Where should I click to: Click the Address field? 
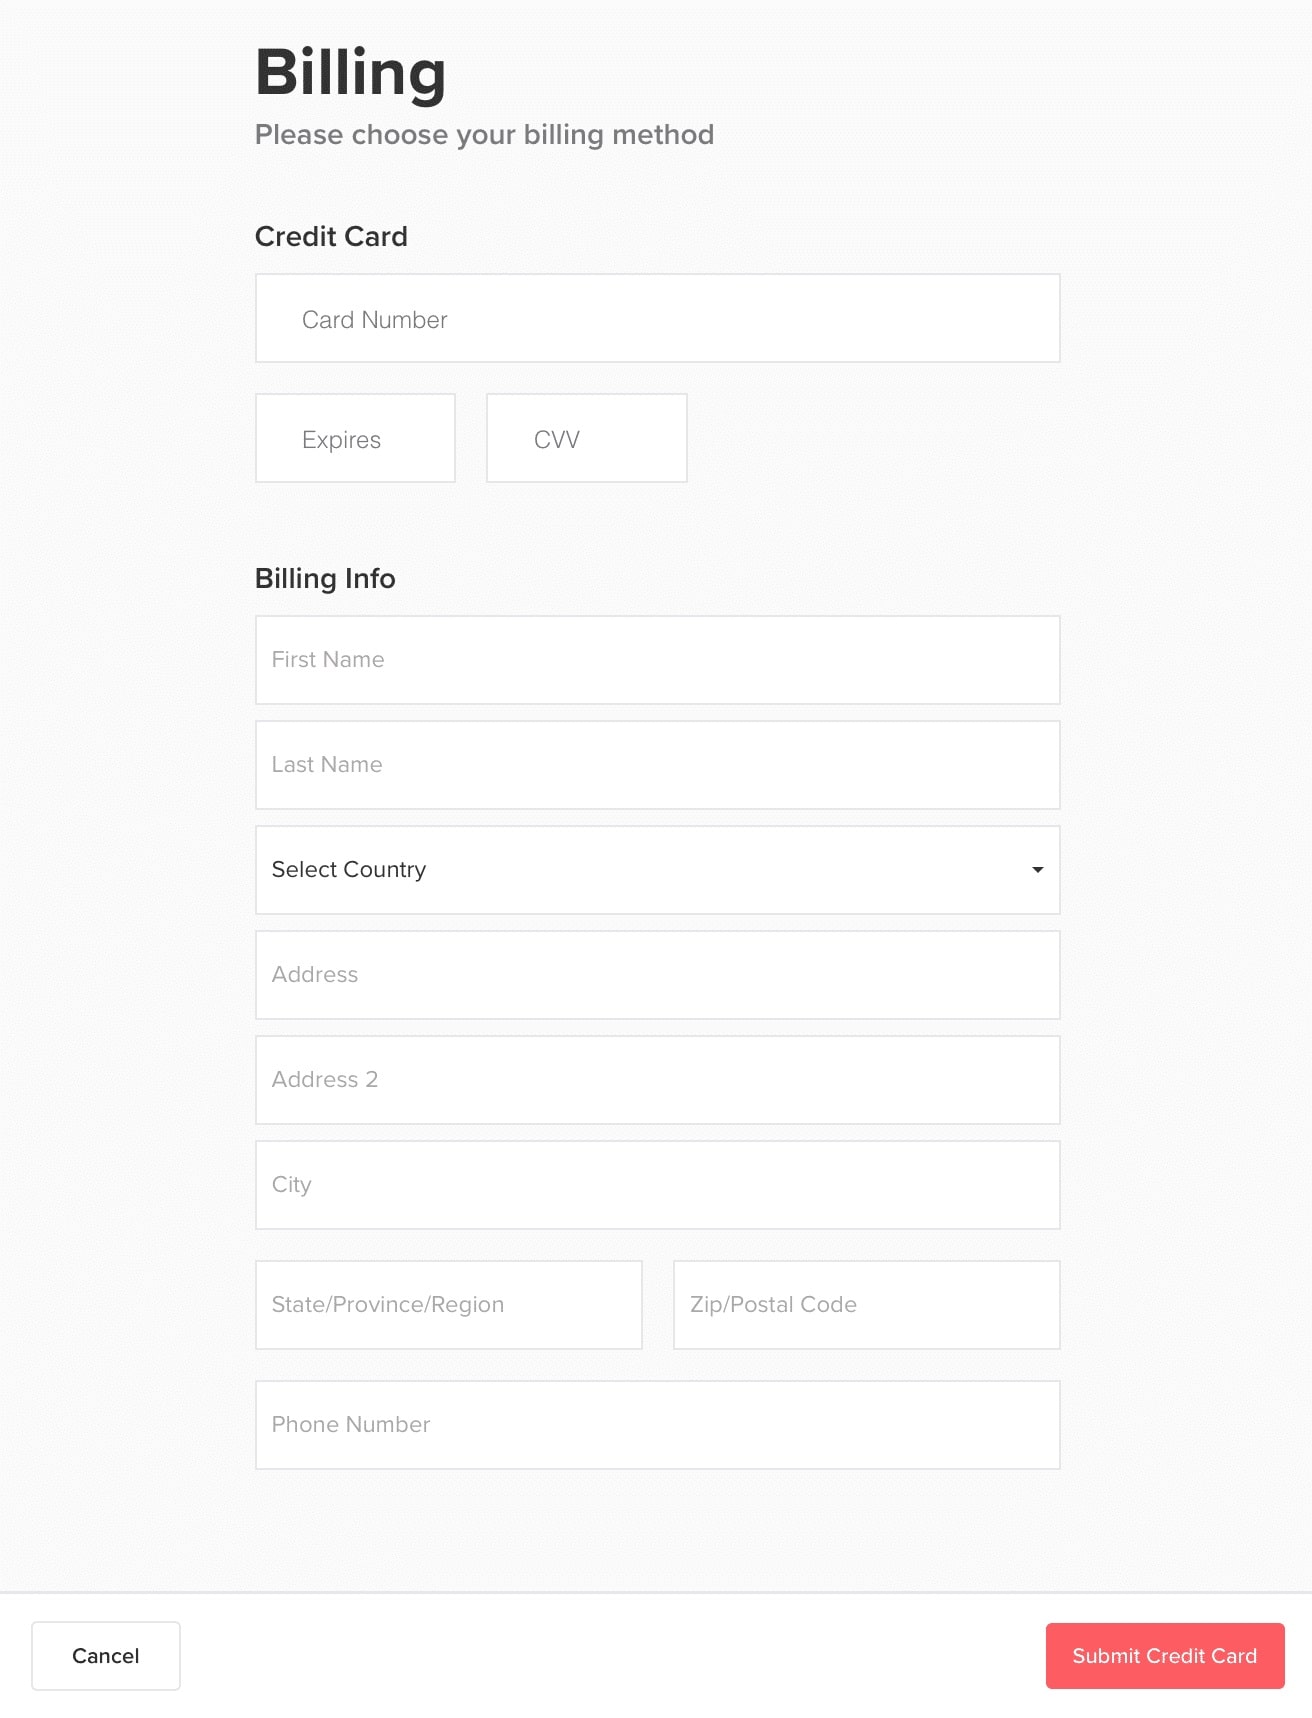(657, 975)
